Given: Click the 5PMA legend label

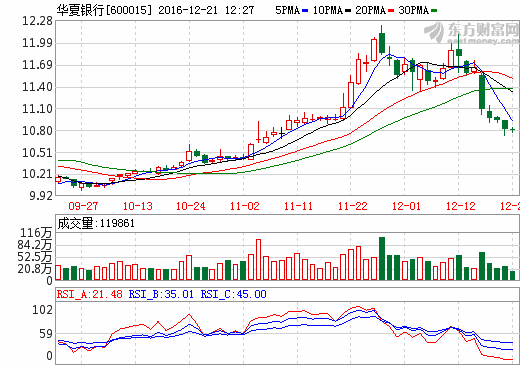Looking at the screenshot, I should pyautogui.click(x=287, y=10).
